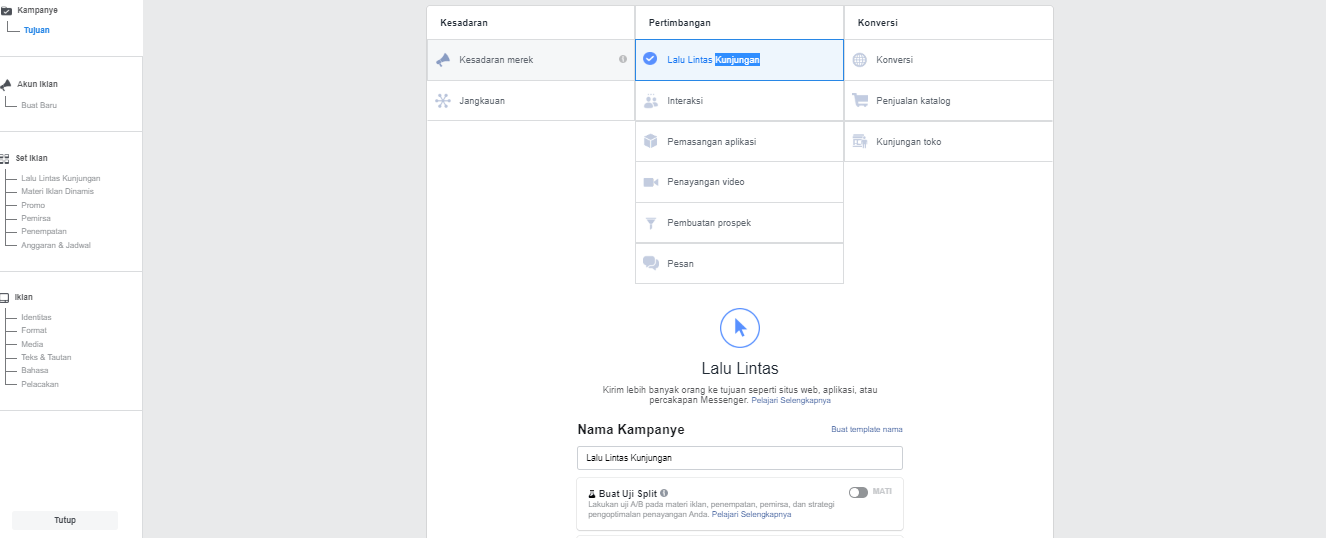Click the Nama Kampanye input field
Image resolution: width=1326 pixels, height=538 pixels.
pyautogui.click(x=740, y=458)
